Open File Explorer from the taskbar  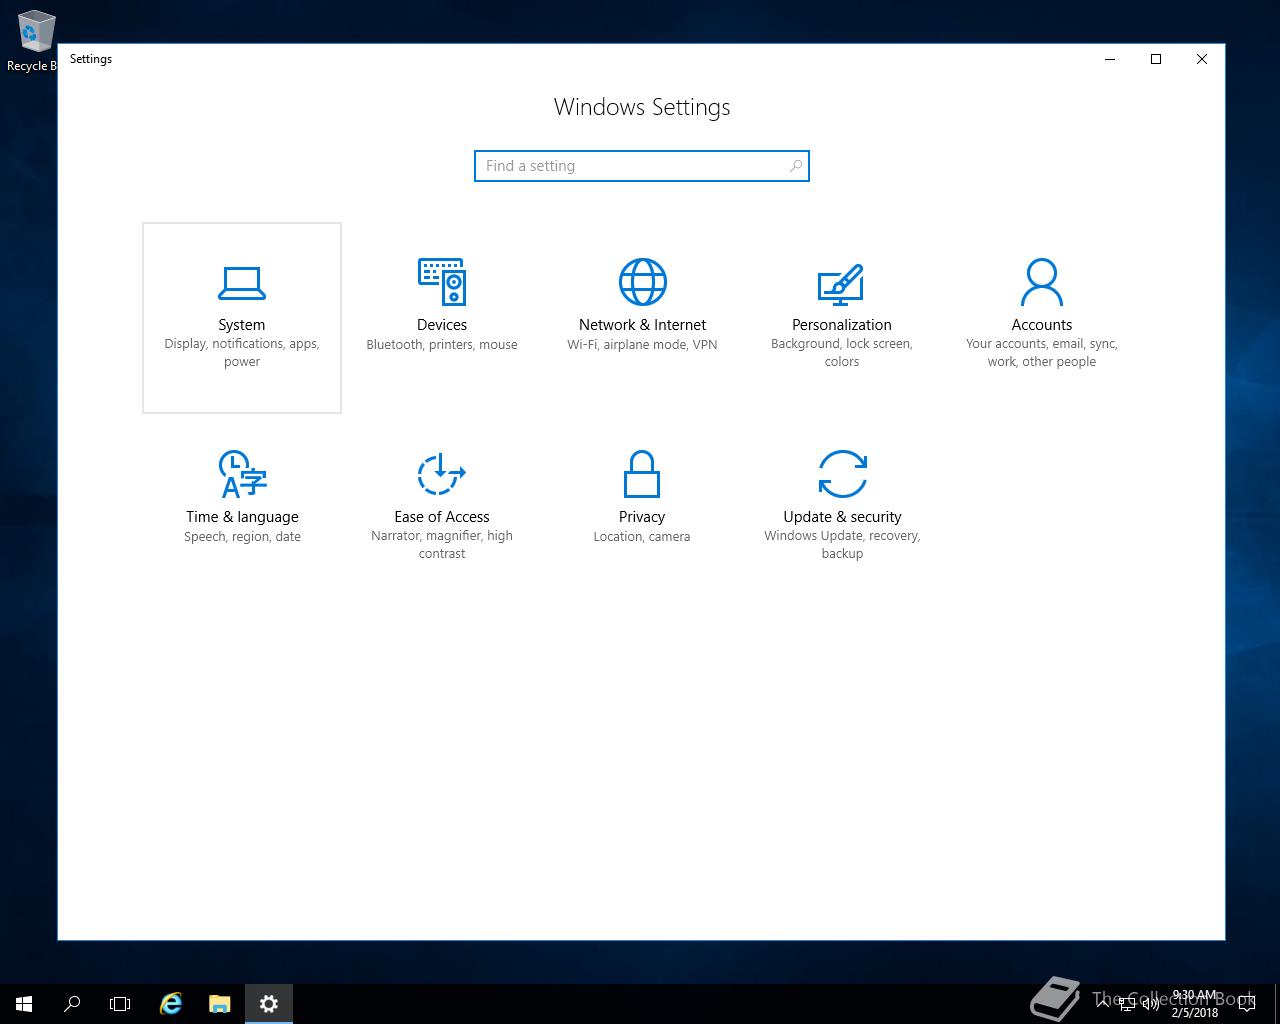point(220,1004)
